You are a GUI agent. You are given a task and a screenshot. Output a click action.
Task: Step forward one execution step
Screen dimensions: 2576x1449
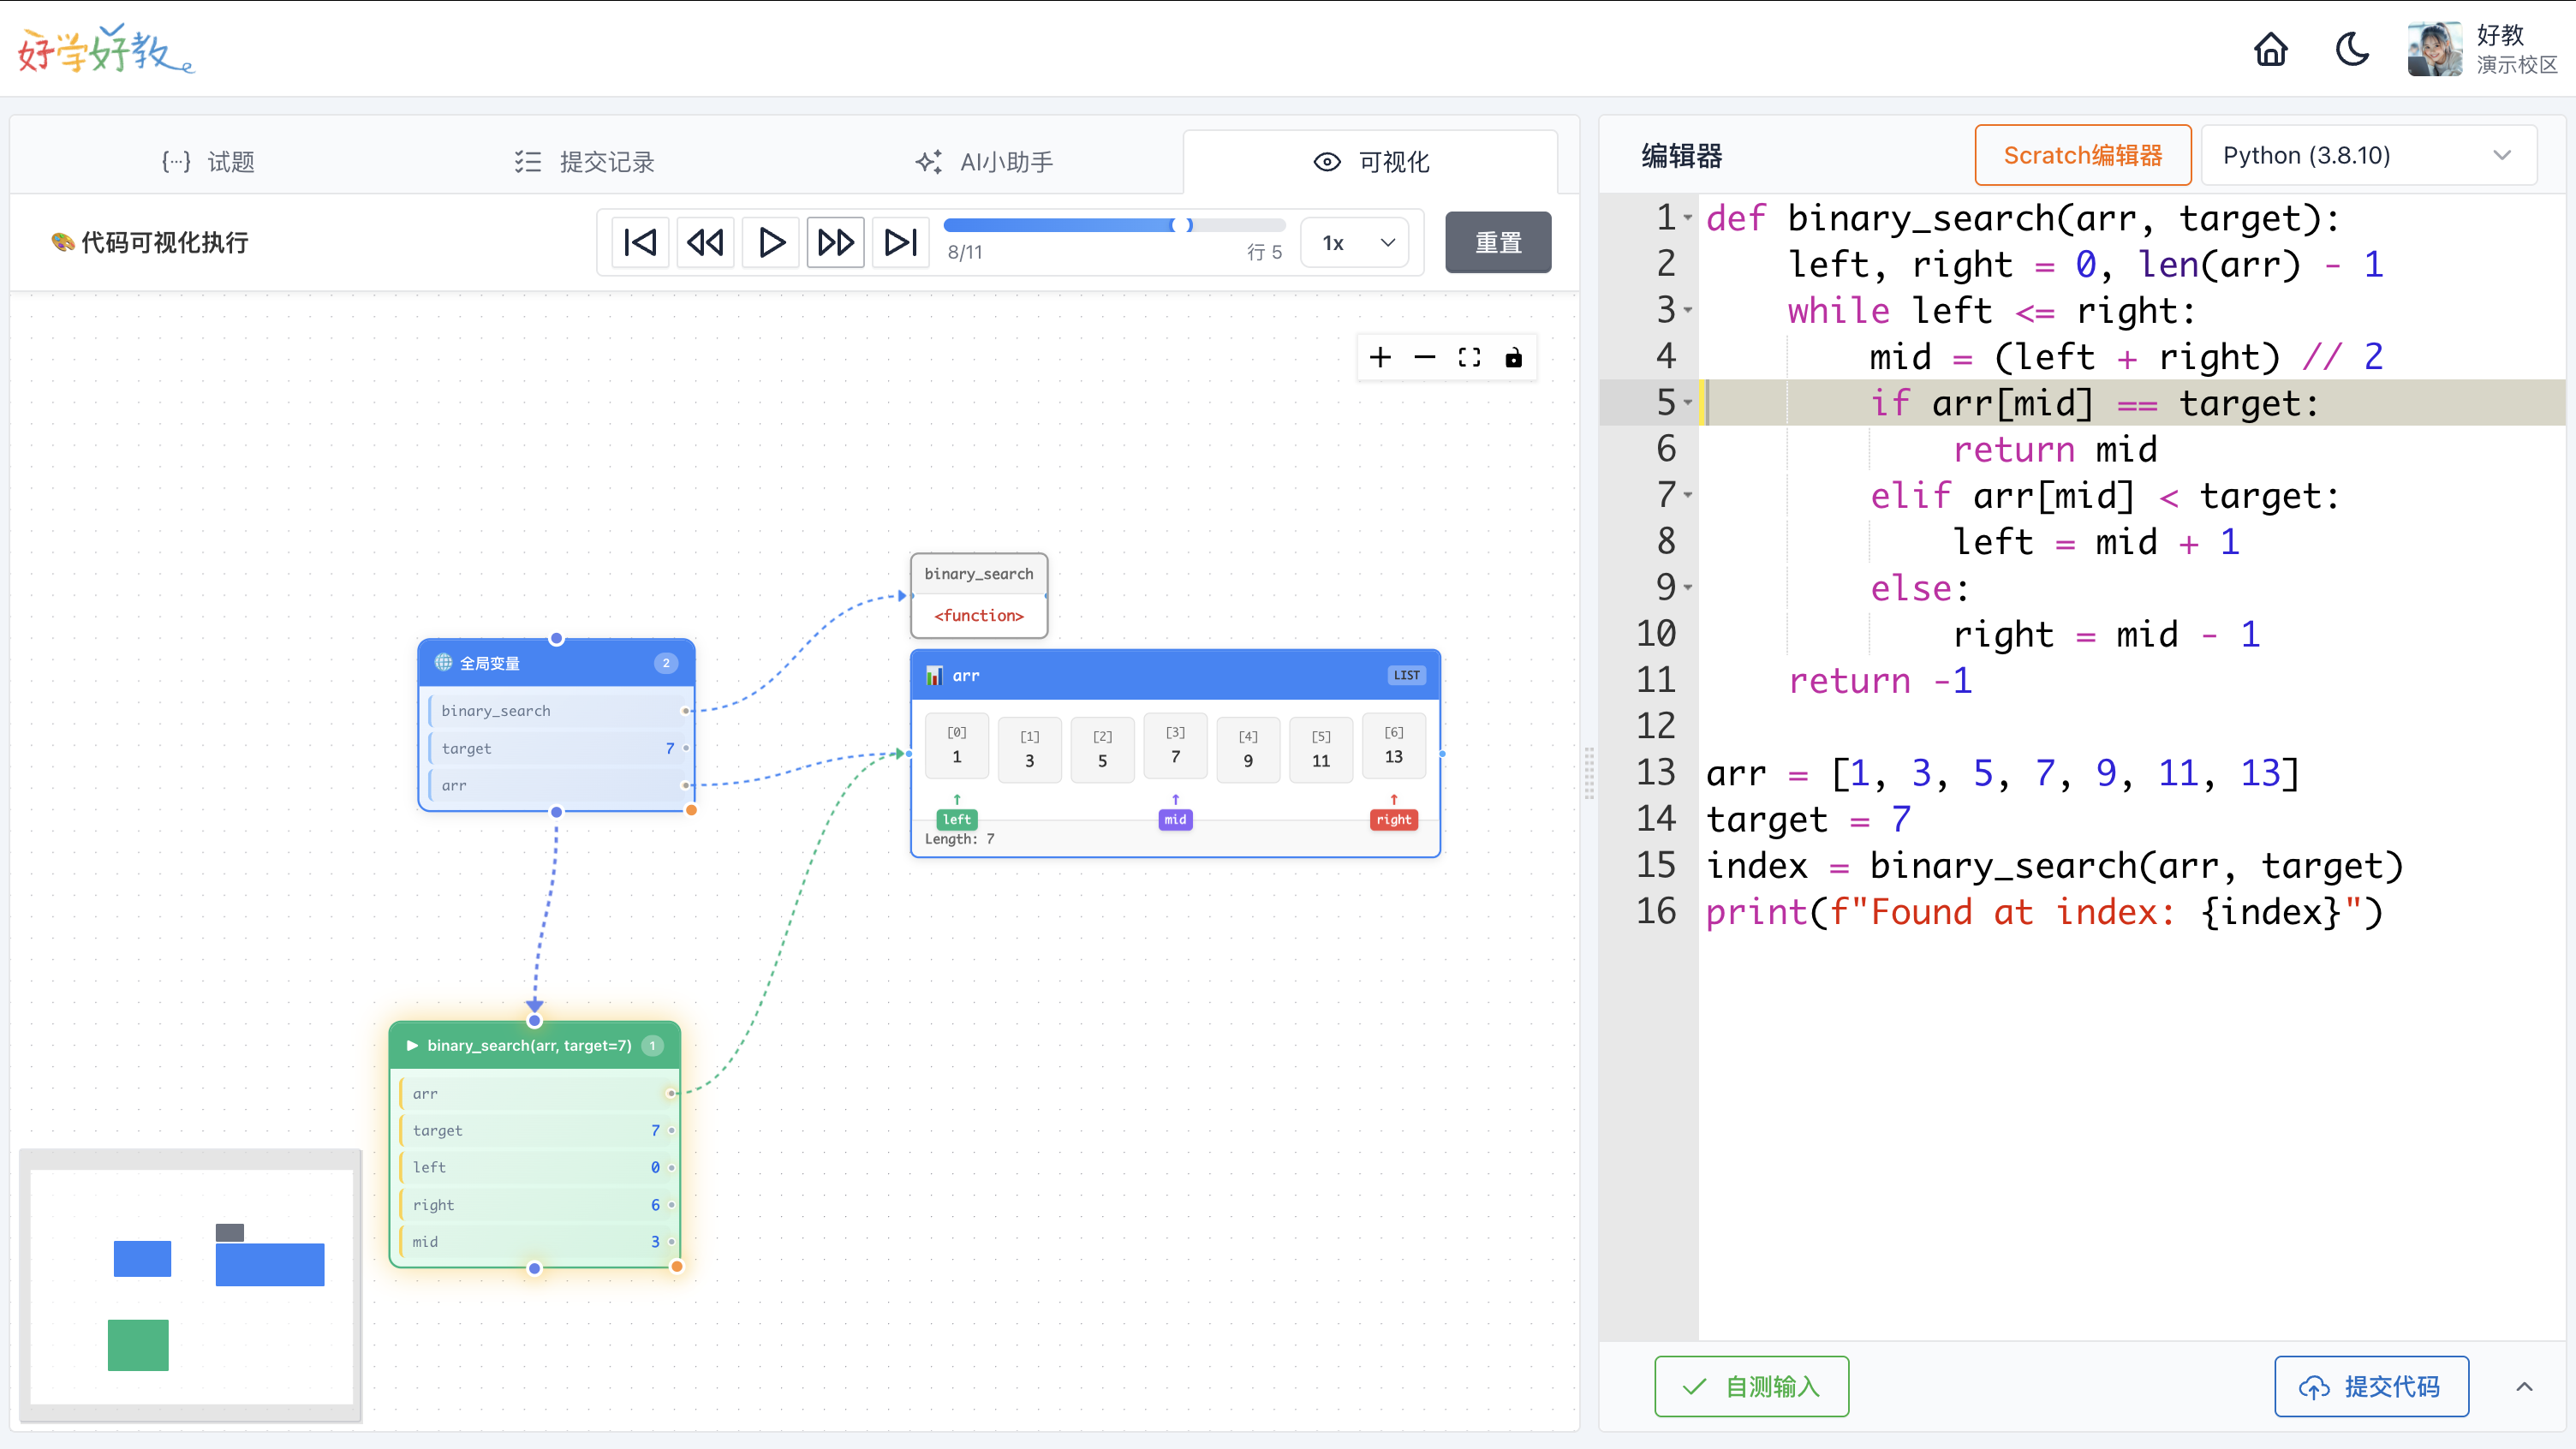835,242
